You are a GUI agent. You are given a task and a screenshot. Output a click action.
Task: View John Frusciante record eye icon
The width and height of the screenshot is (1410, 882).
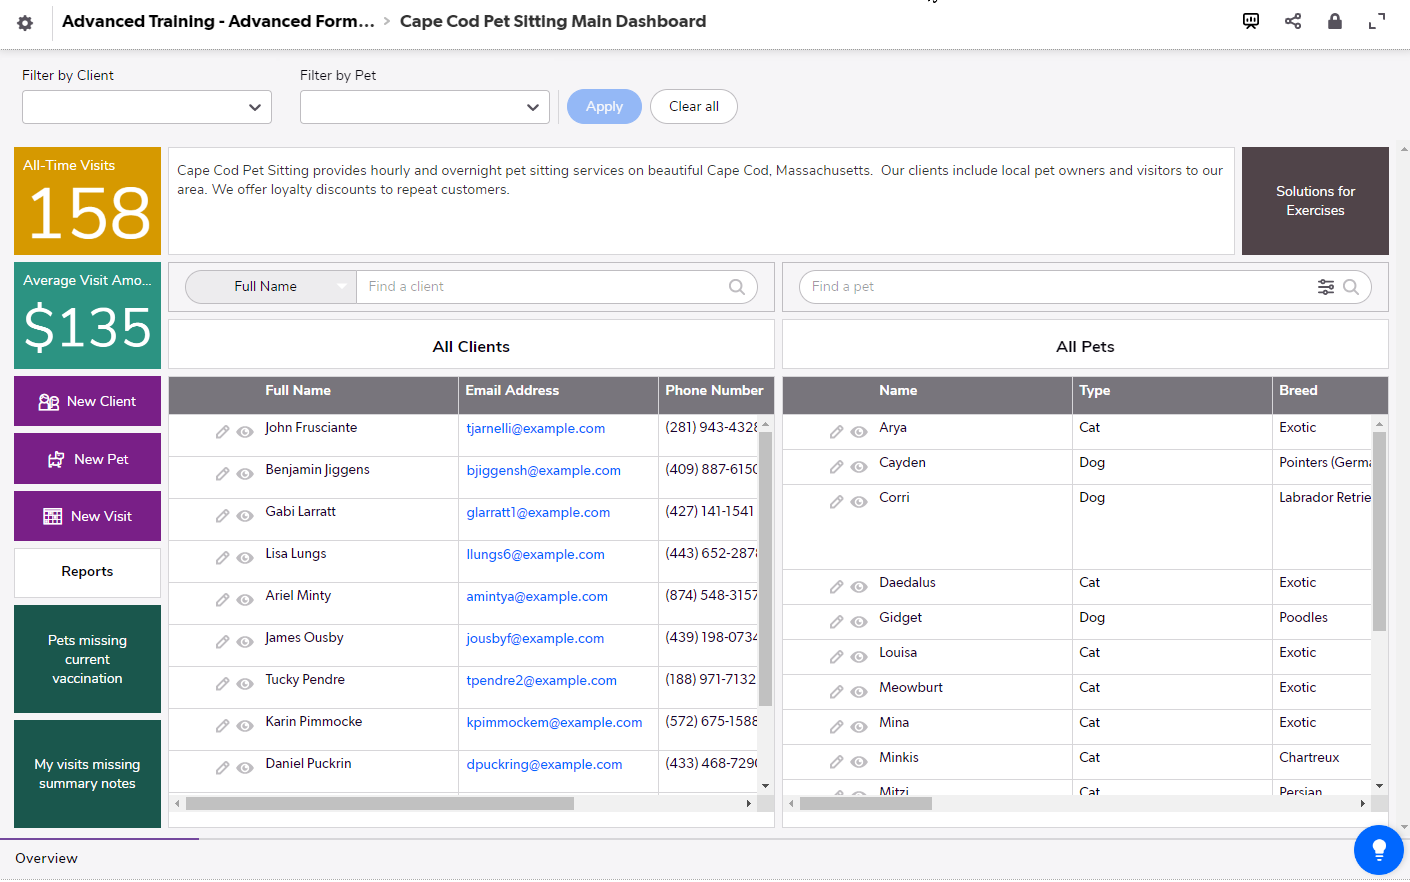pyautogui.click(x=245, y=432)
